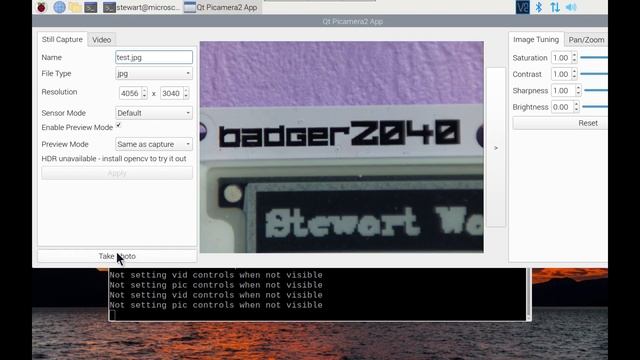Screen dimensions: 640x360
Task: Launch the web browser globe icon
Action: click(60, 7)
